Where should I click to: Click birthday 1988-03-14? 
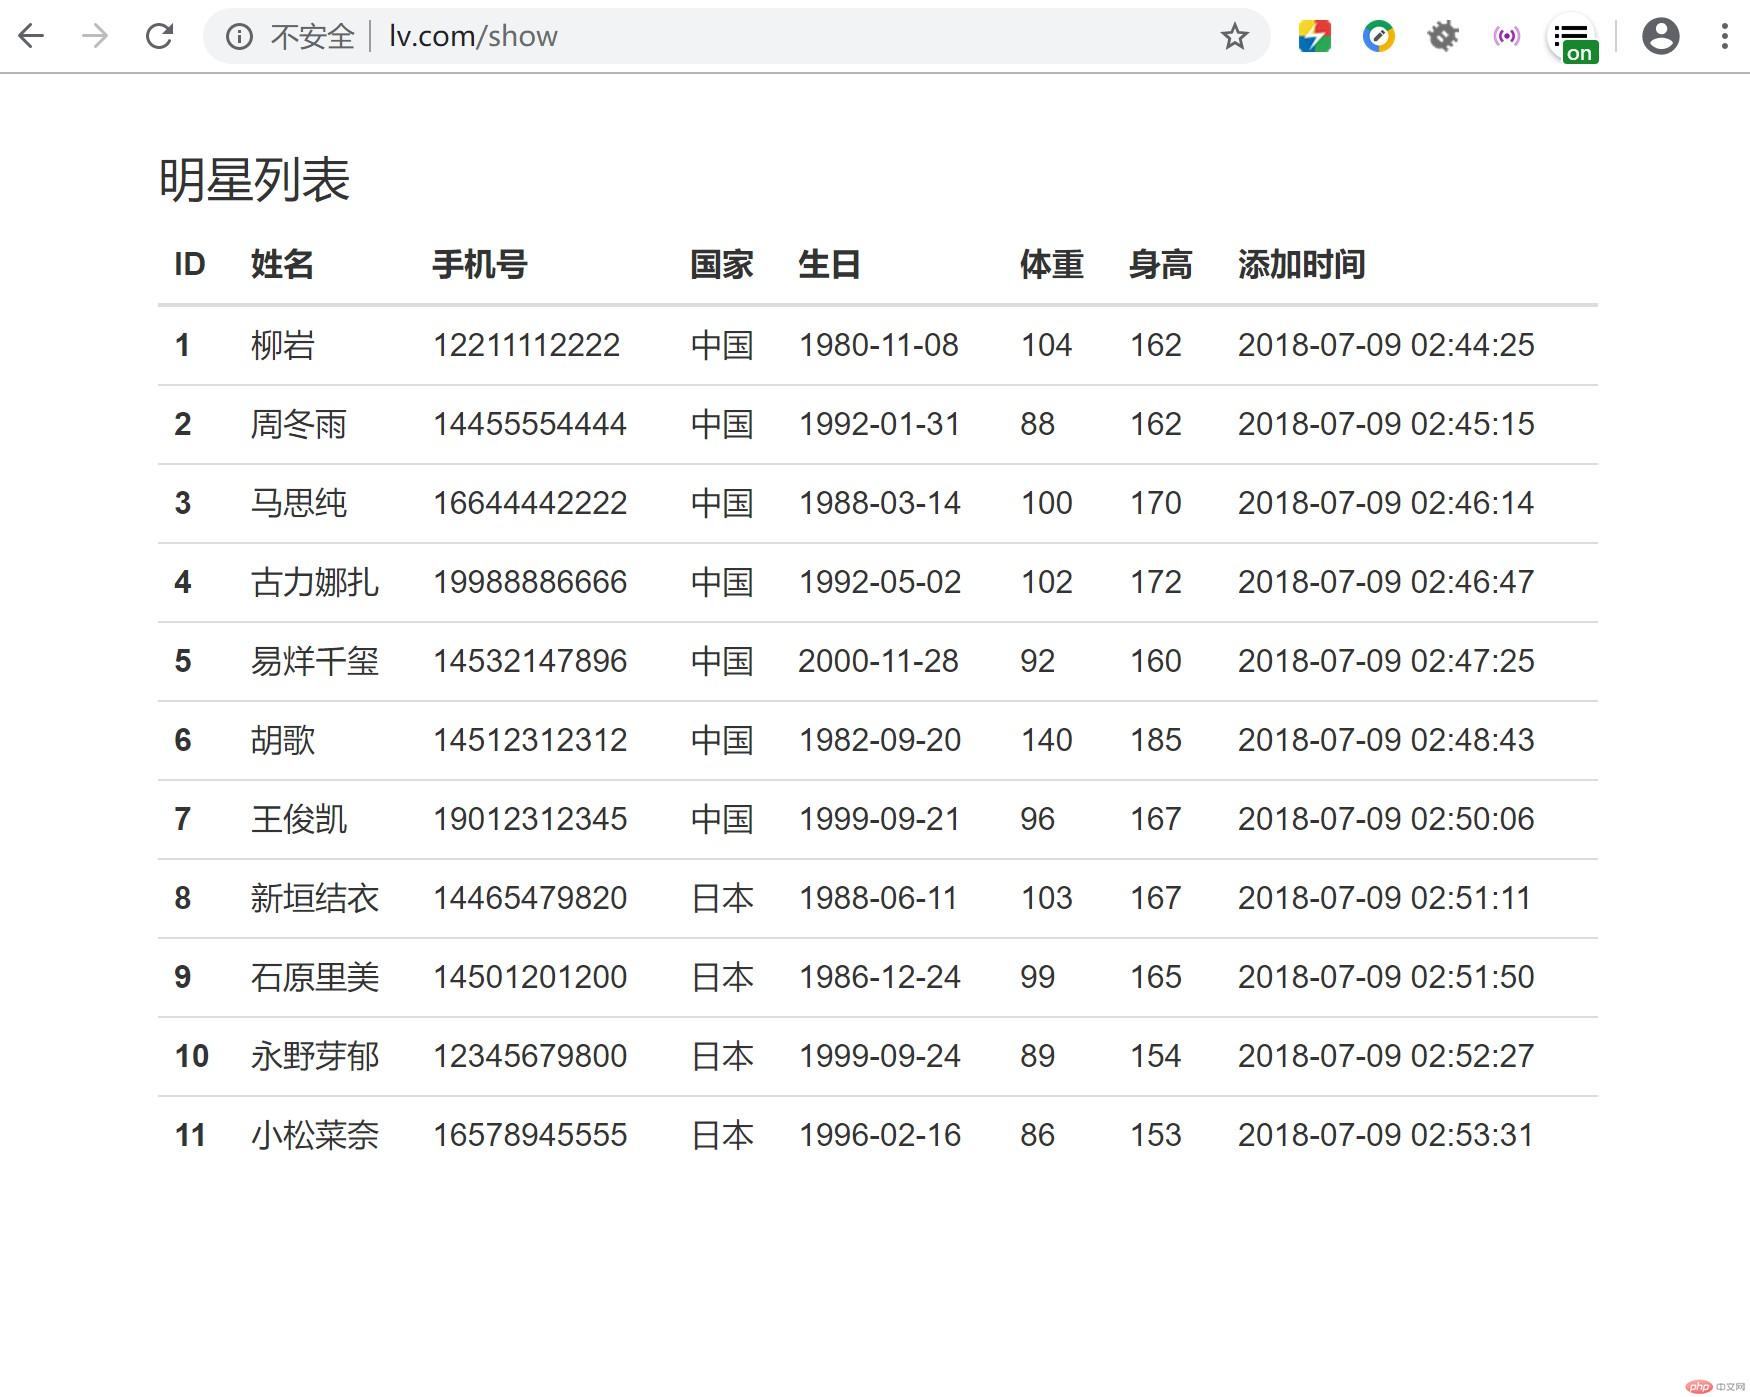click(879, 503)
